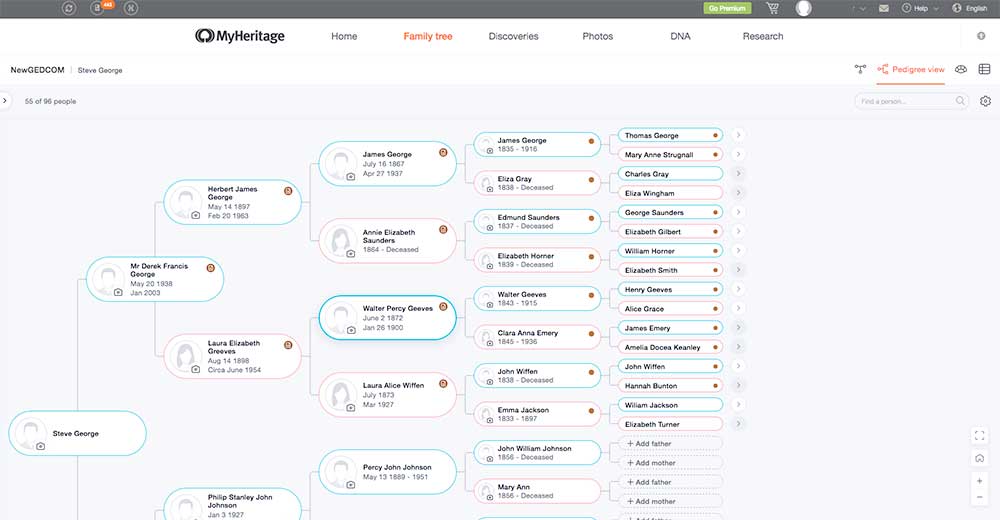
Task: Click camera icon on Walter Percy Geeves card
Action: coord(351,330)
